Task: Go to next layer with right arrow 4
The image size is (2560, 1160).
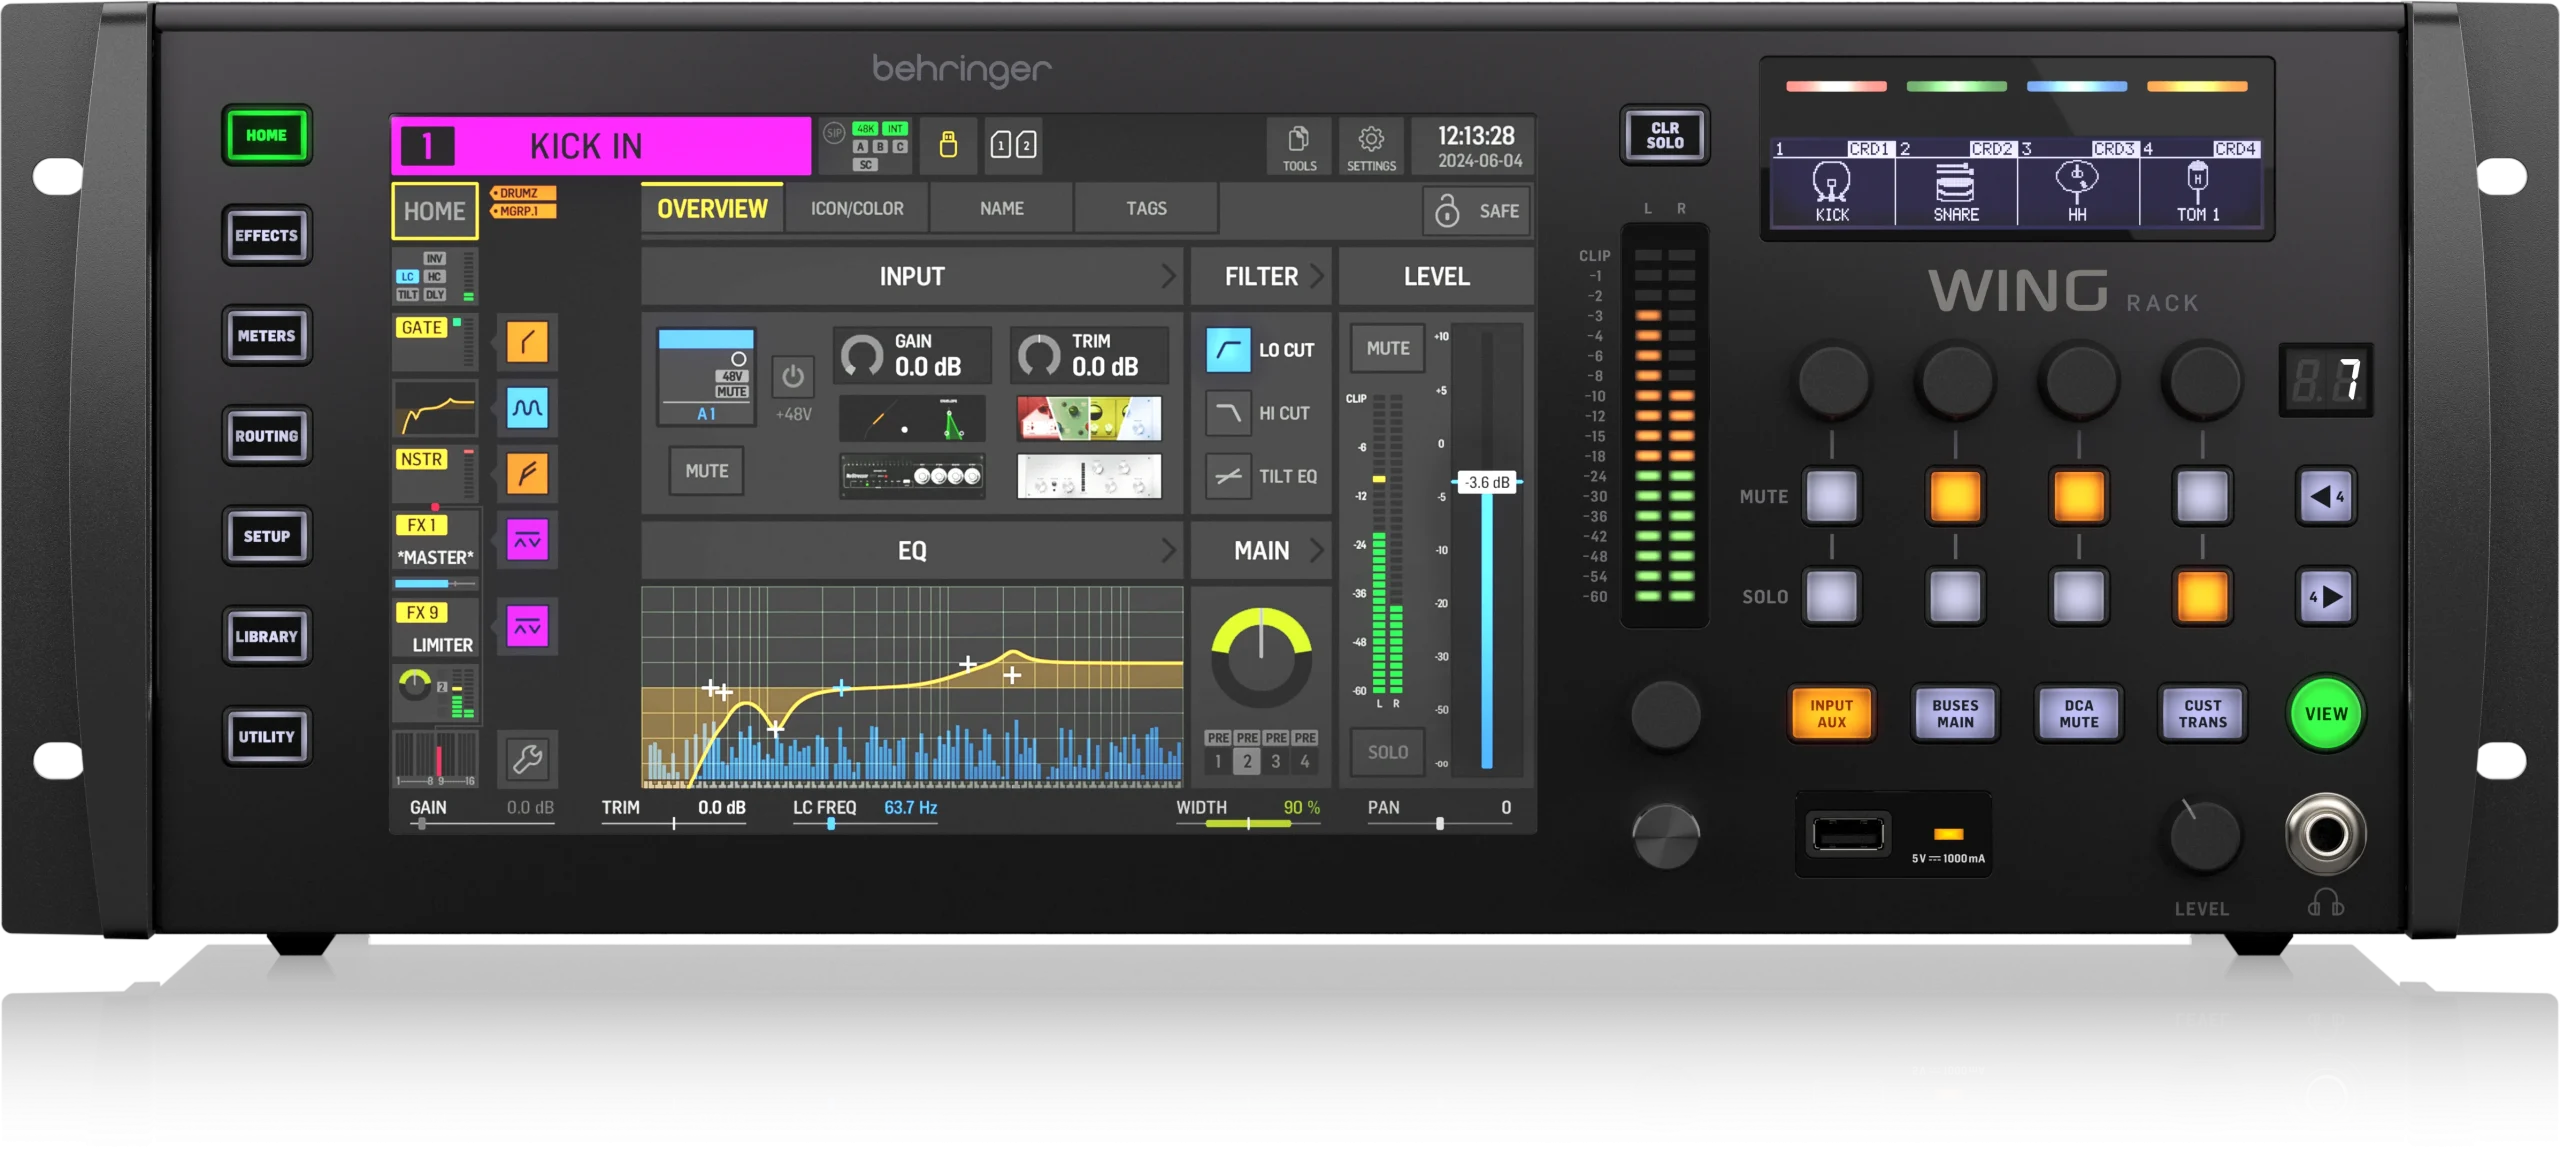Action: [x=2326, y=597]
